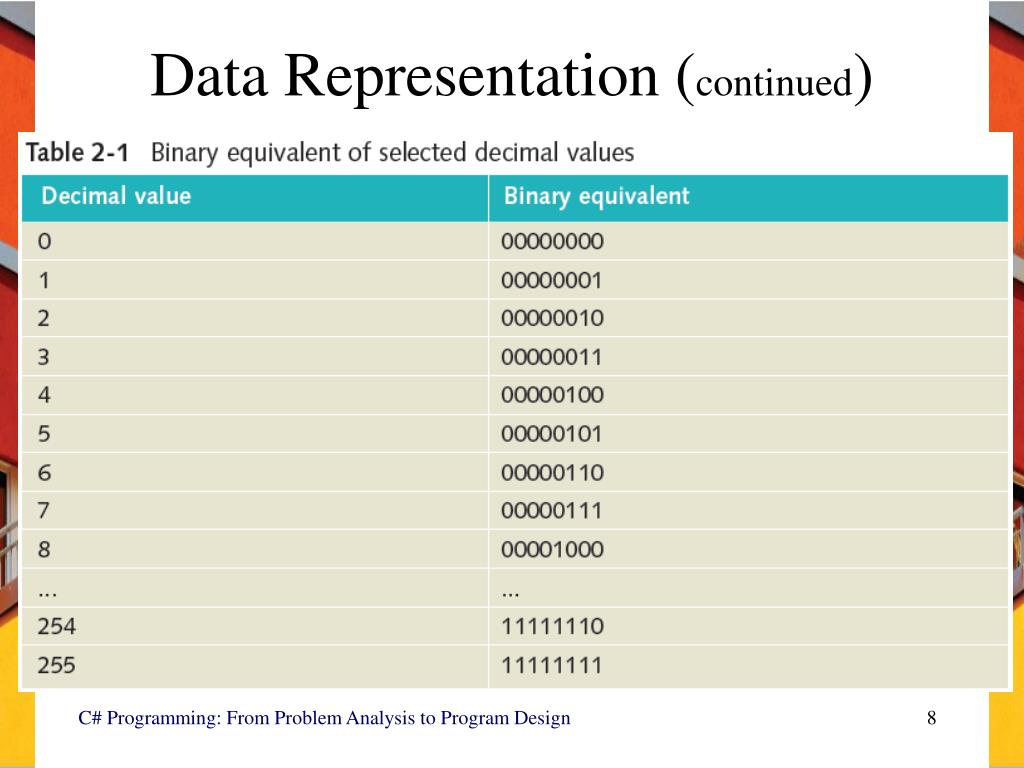Image resolution: width=1024 pixels, height=768 pixels.
Task: Click the slide number 8
Action: click(931, 718)
